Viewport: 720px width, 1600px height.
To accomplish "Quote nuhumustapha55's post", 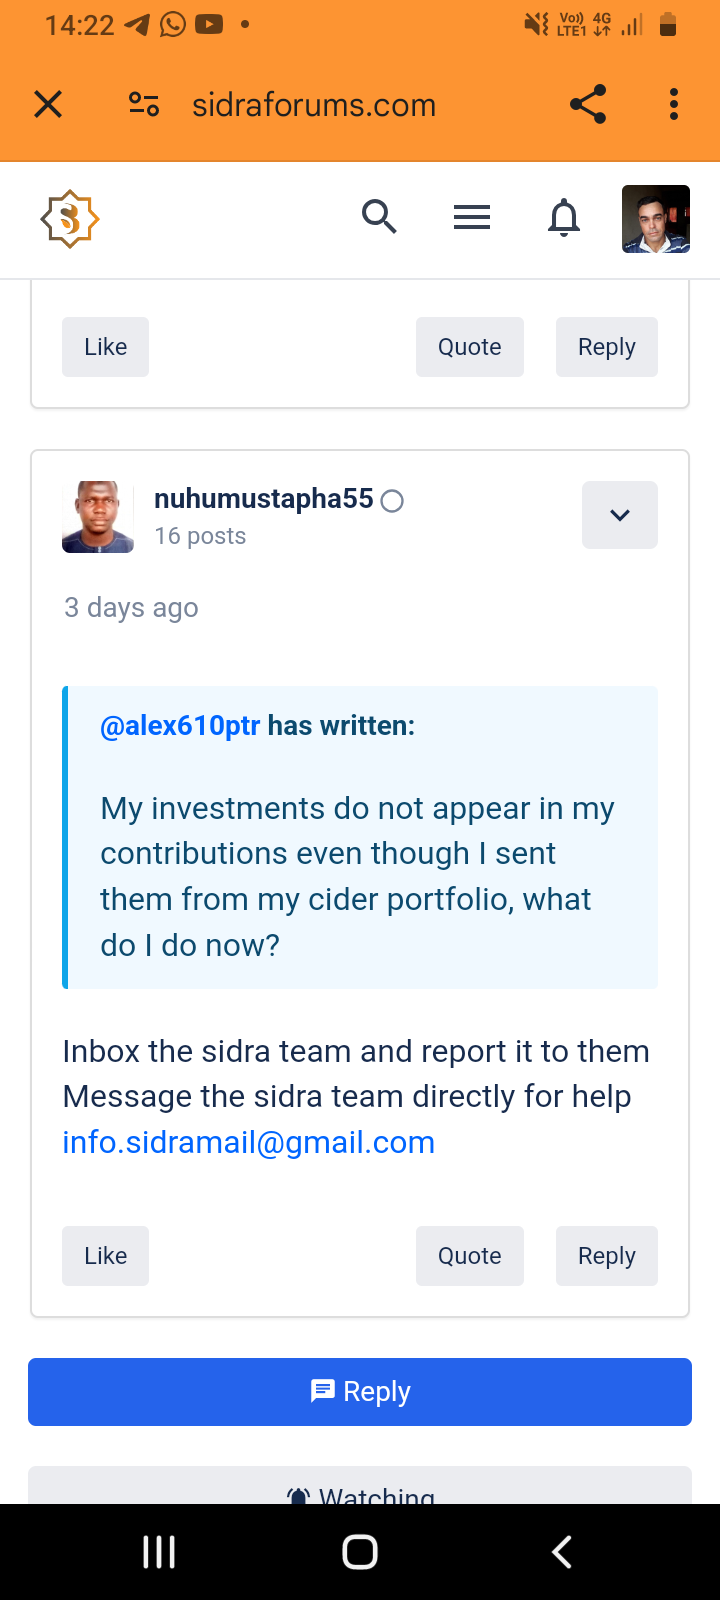I will coord(470,1256).
